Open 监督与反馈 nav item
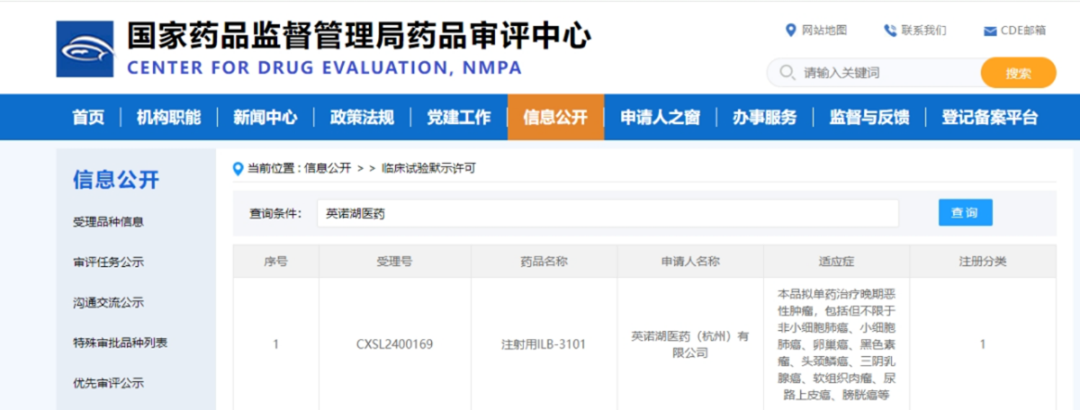 click(869, 117)
